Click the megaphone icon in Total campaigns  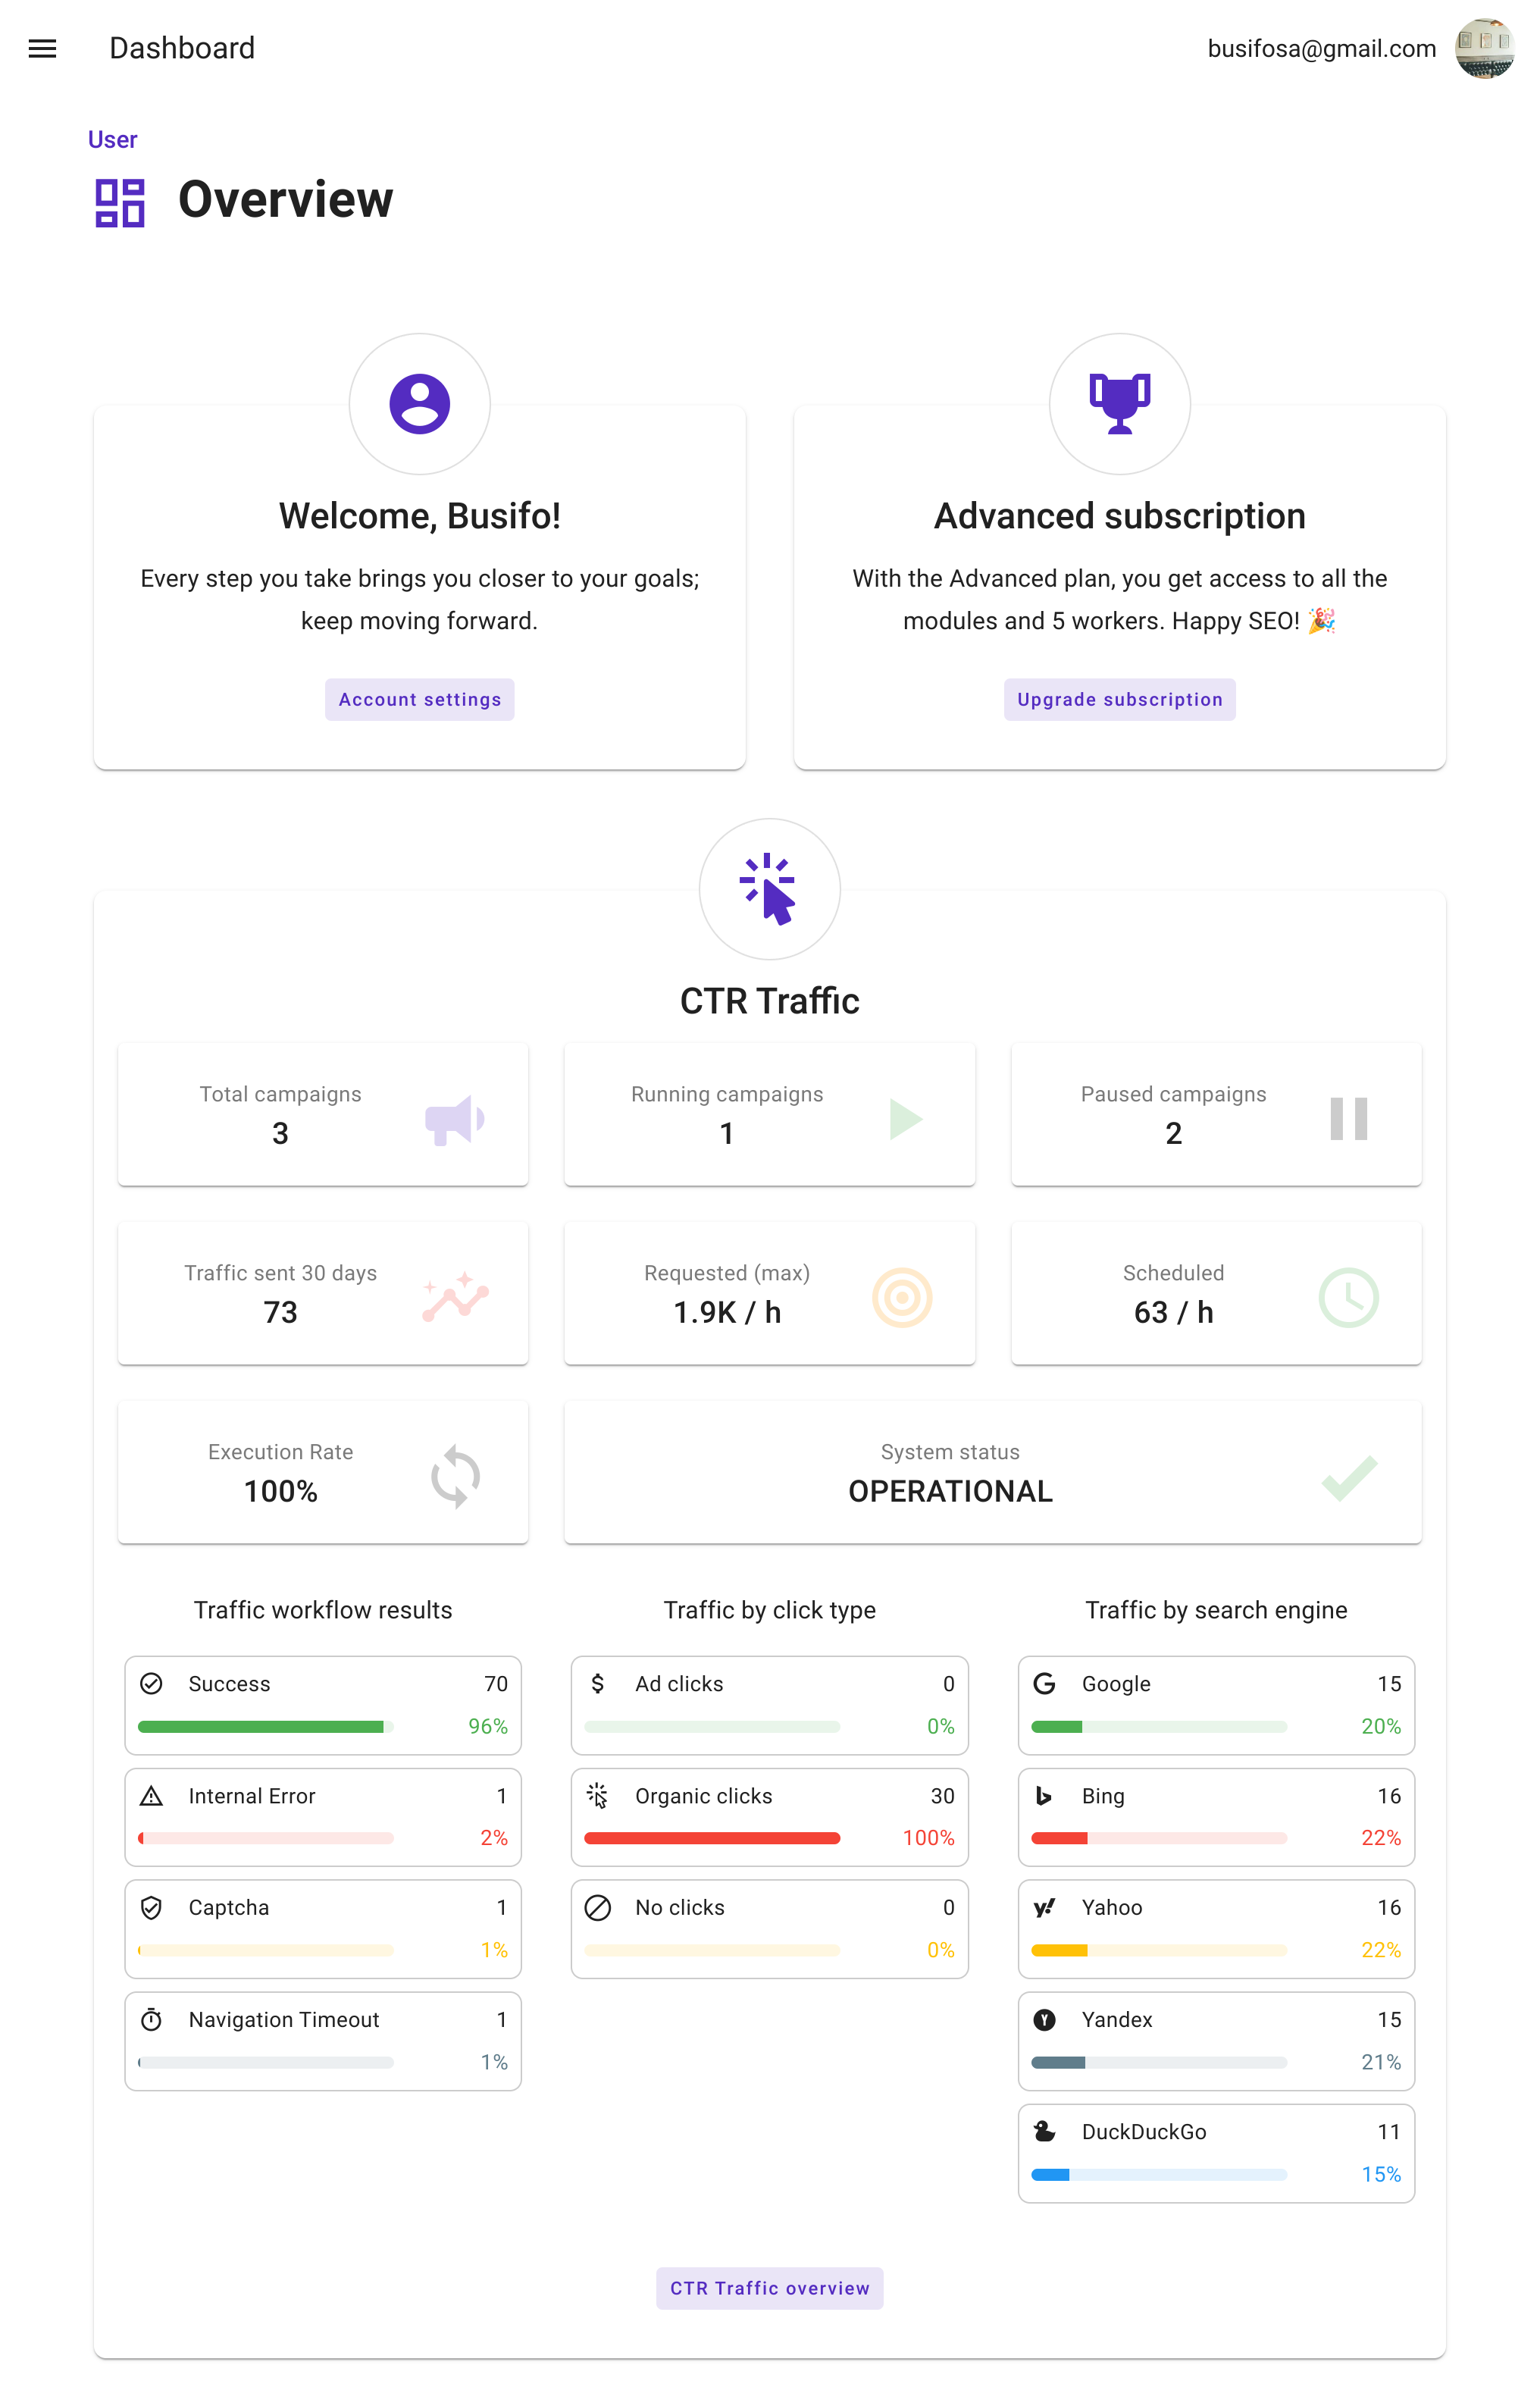coord(455,1119)
